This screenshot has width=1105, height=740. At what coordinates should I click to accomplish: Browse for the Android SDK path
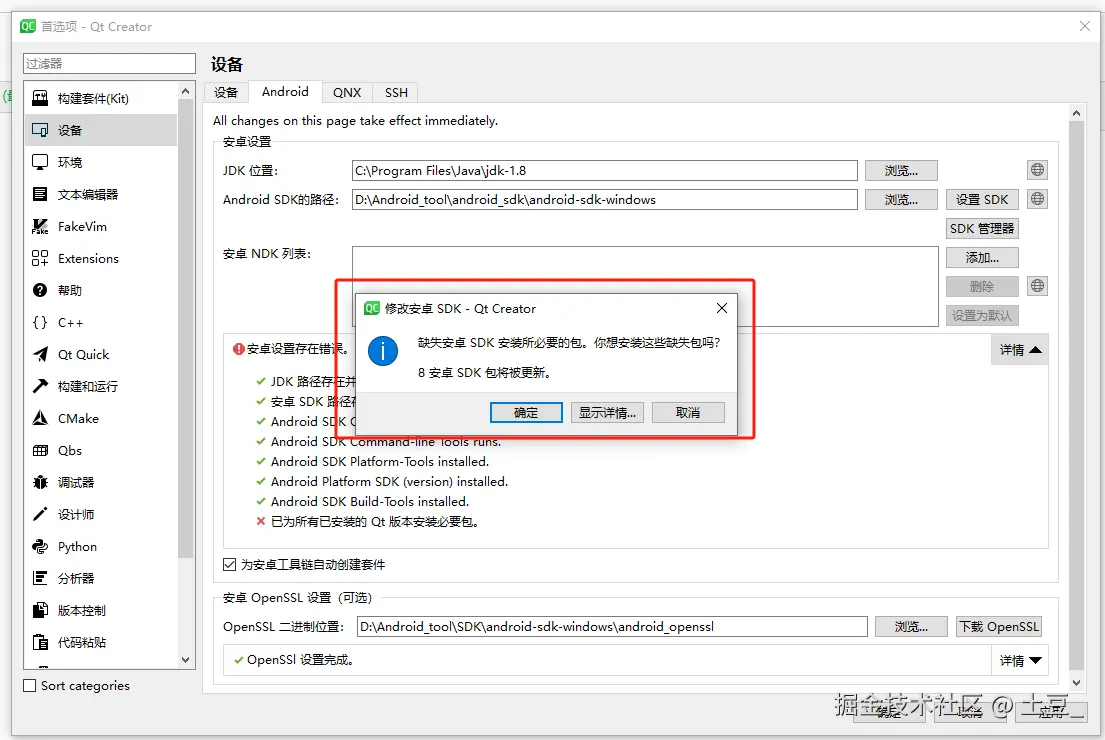pos(901,199)
